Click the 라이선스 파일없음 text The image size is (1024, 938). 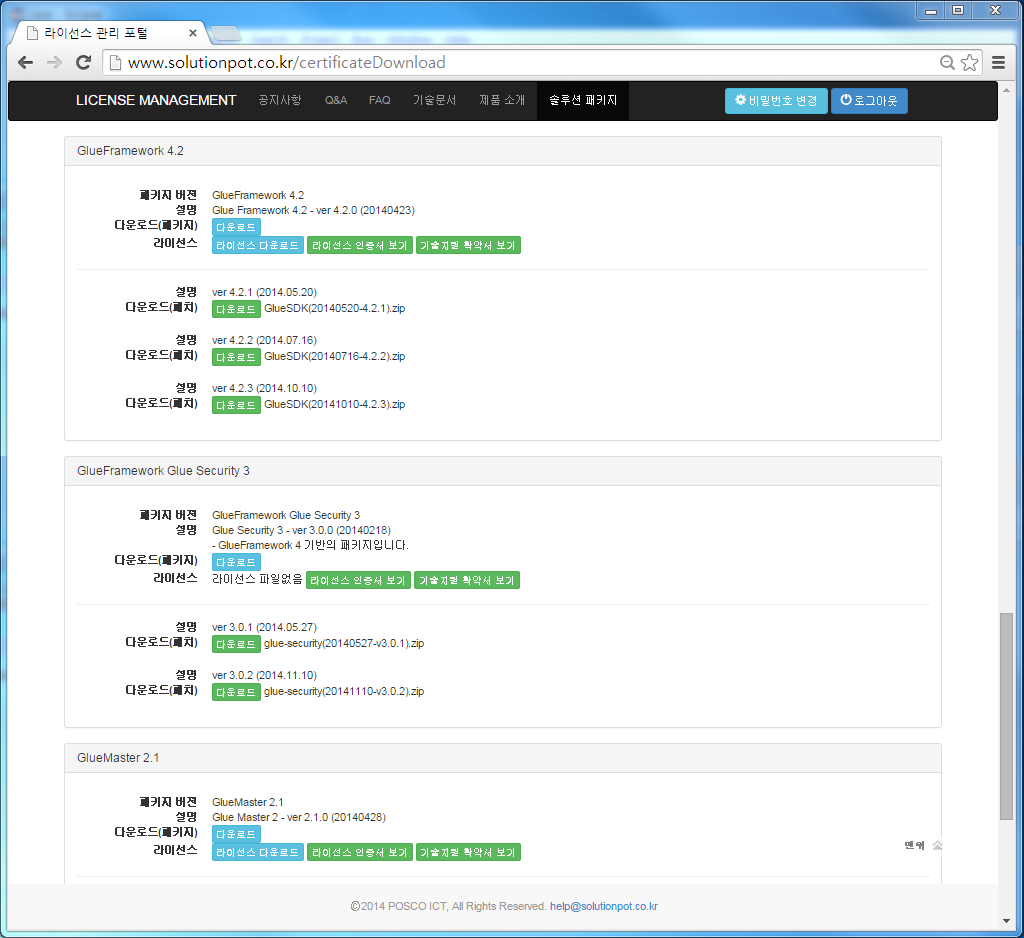257,579
